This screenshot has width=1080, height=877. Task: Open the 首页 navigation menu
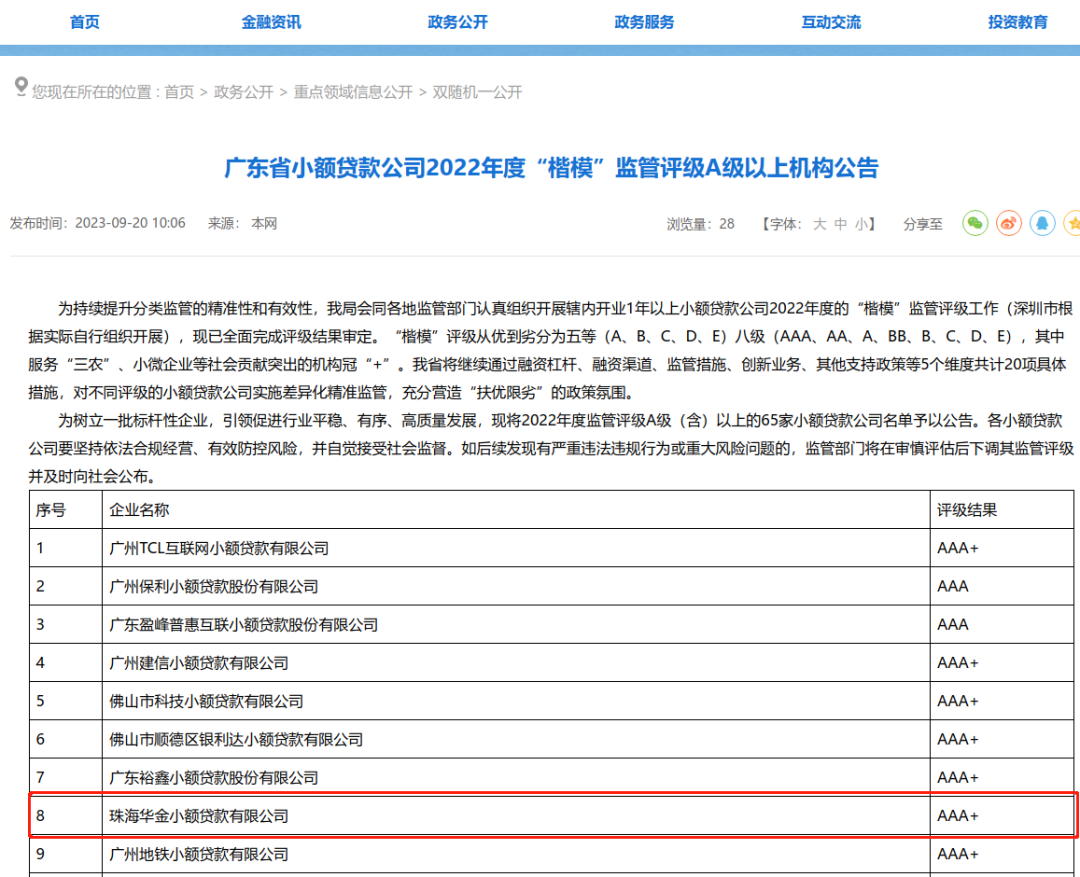point(85,22)
